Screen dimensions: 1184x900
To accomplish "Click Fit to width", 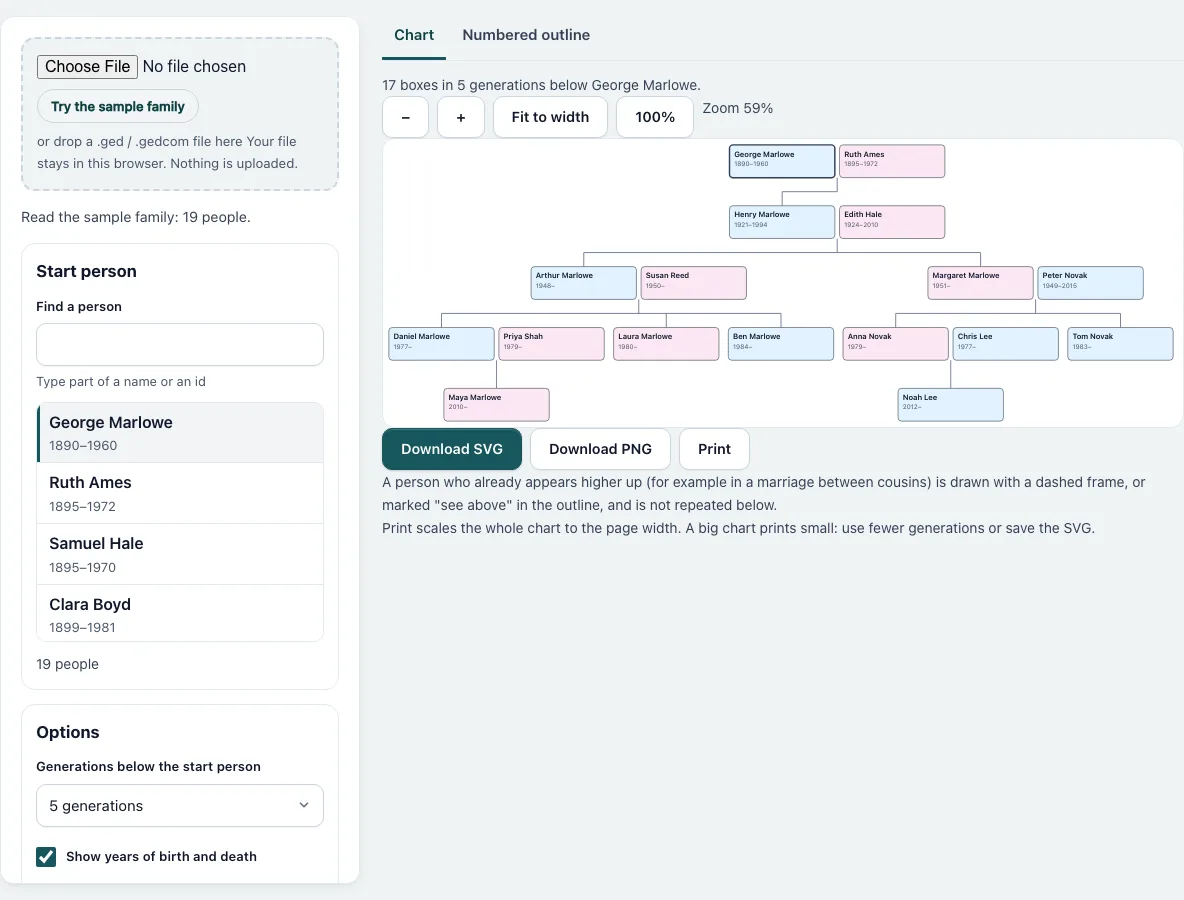I will click(x=550, y=117).
